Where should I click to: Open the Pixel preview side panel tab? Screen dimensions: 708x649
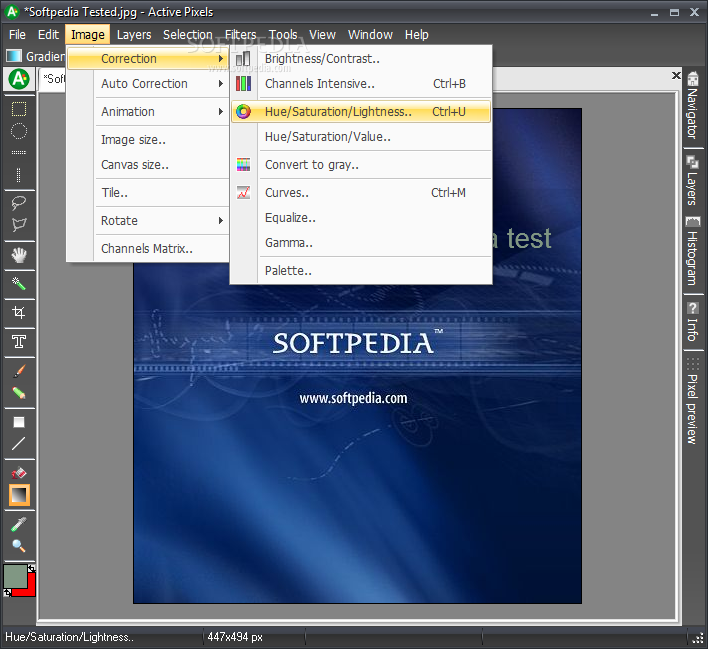[693, 401]
